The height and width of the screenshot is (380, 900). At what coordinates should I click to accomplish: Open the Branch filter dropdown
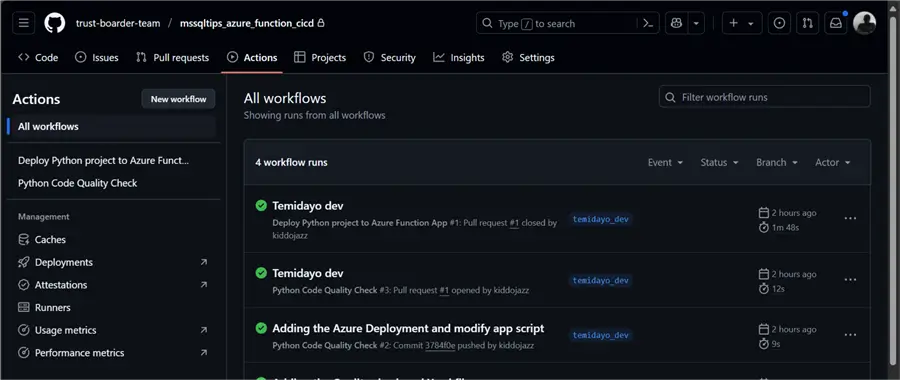tap(777, 162)
